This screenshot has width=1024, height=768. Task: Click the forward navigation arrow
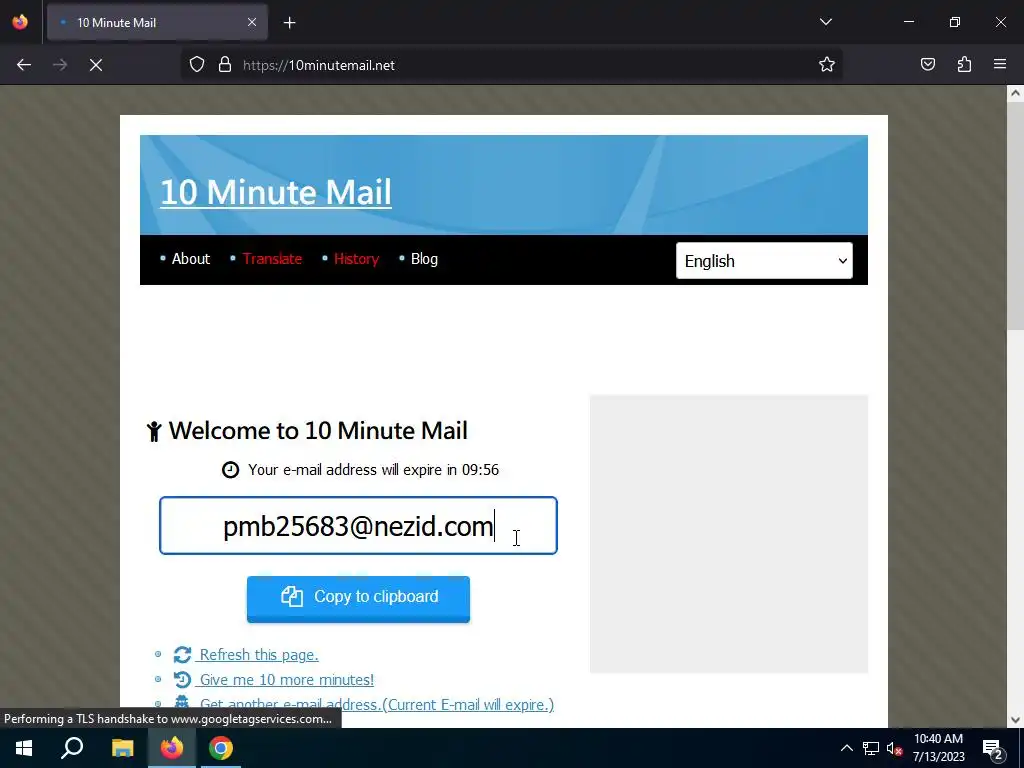(x=59, y=65)
